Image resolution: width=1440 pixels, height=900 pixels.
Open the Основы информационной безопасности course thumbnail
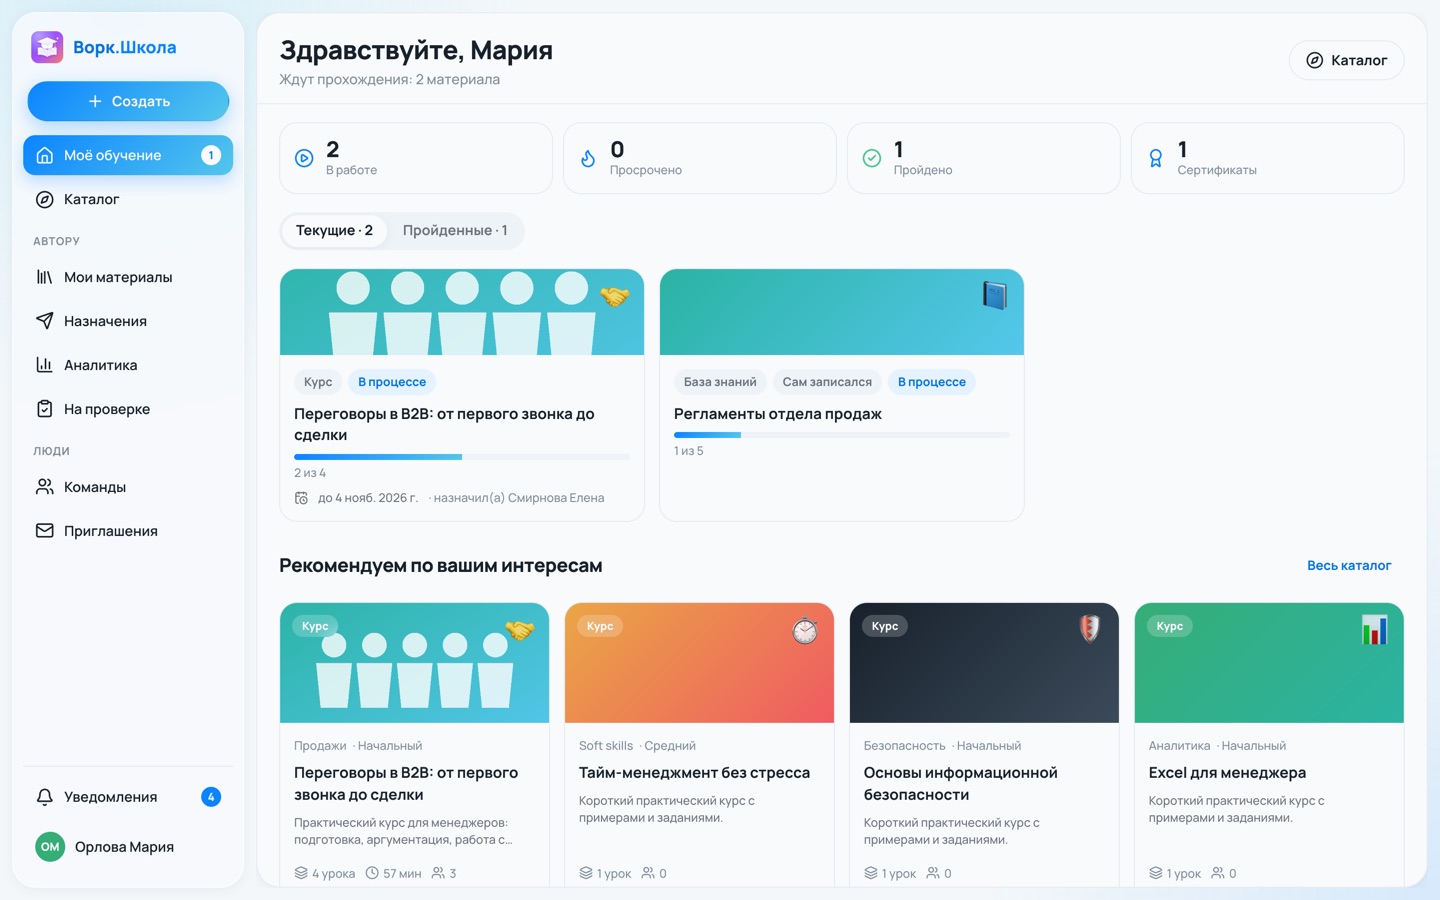pyautogui.click(x=984, y=663)
